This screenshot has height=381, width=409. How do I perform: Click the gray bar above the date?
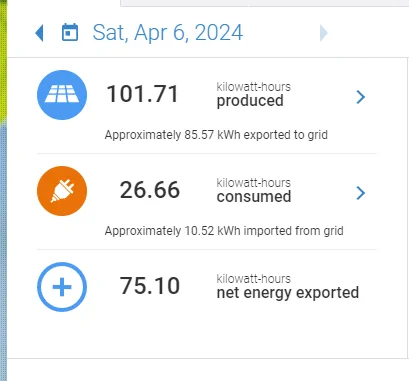coord(264,3)
